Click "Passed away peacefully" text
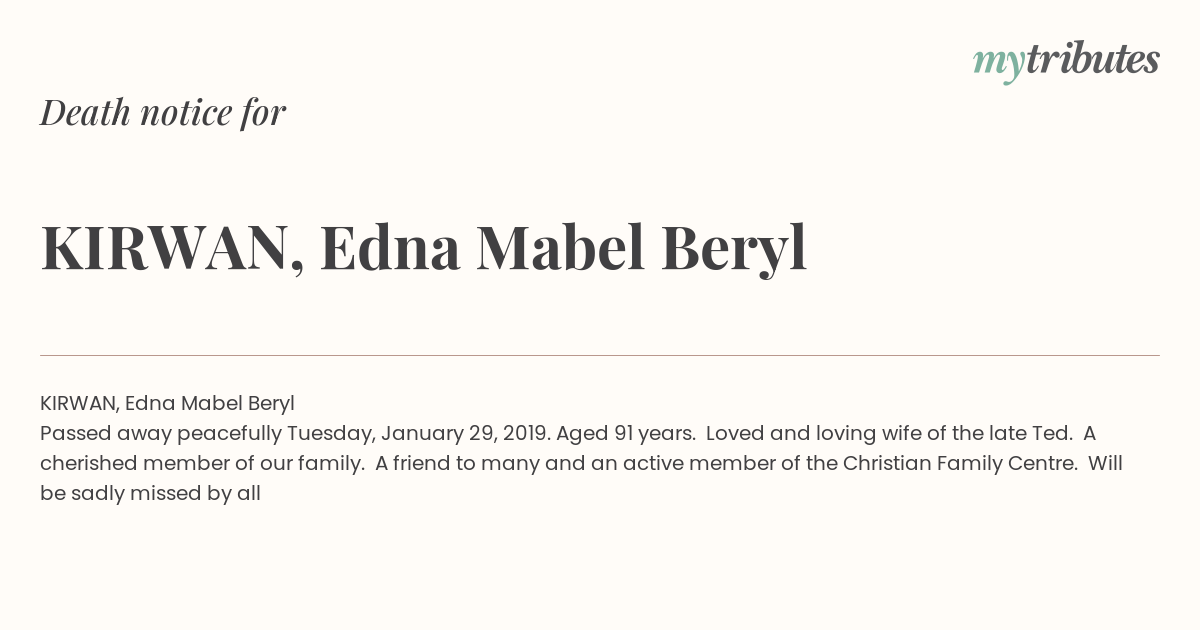The width and height of the screenshot is (1200, 630). [x=161, y=434]
